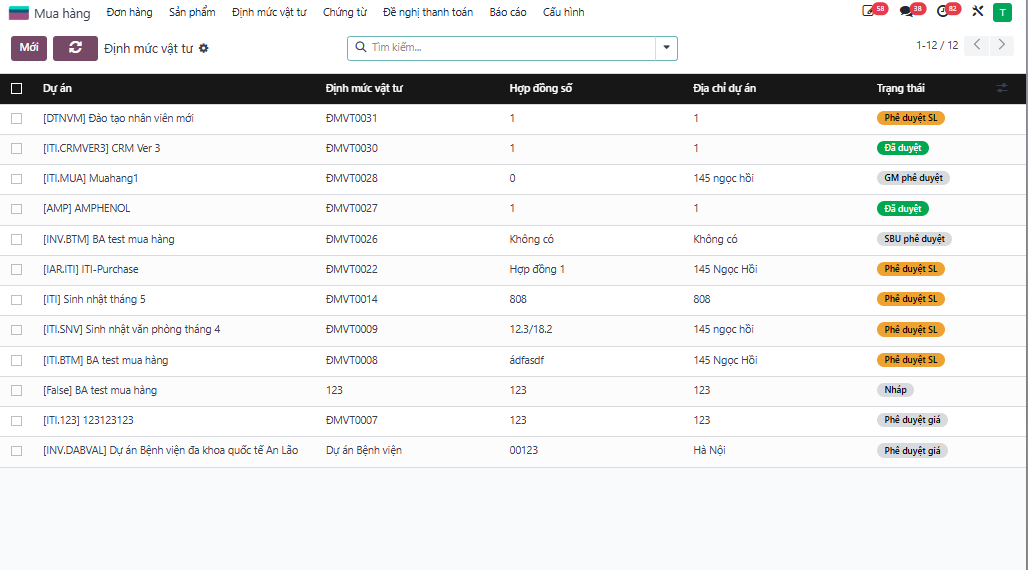Open the Chứng từ menu
The height and width of the screenshot is (570, 1028).
[x=345, y=12]
